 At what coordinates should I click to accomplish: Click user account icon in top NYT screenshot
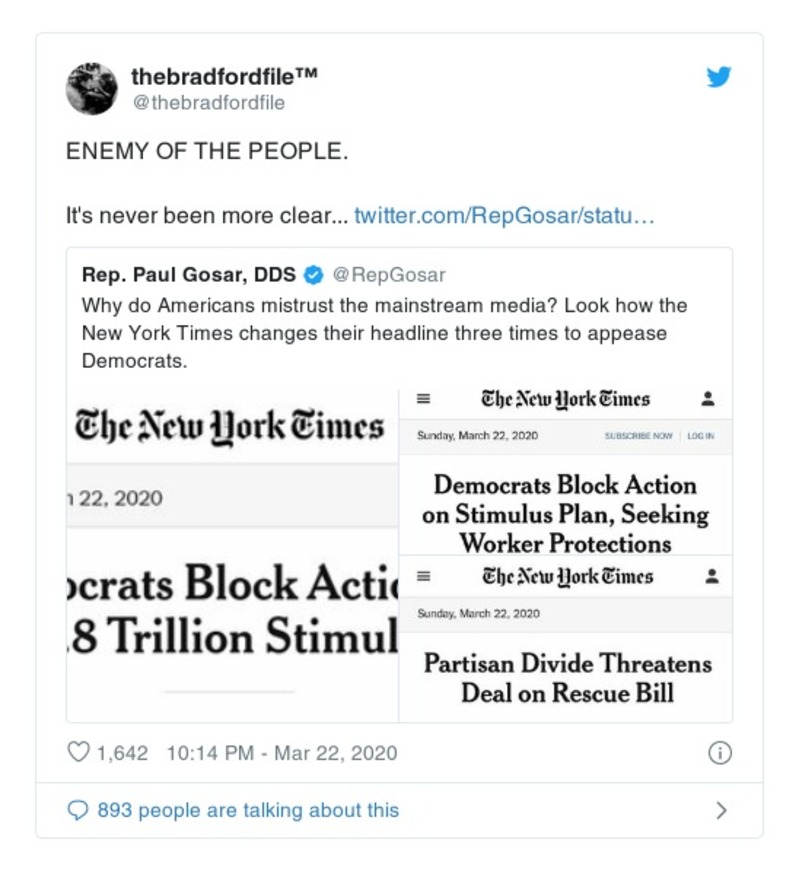(708, 399)
